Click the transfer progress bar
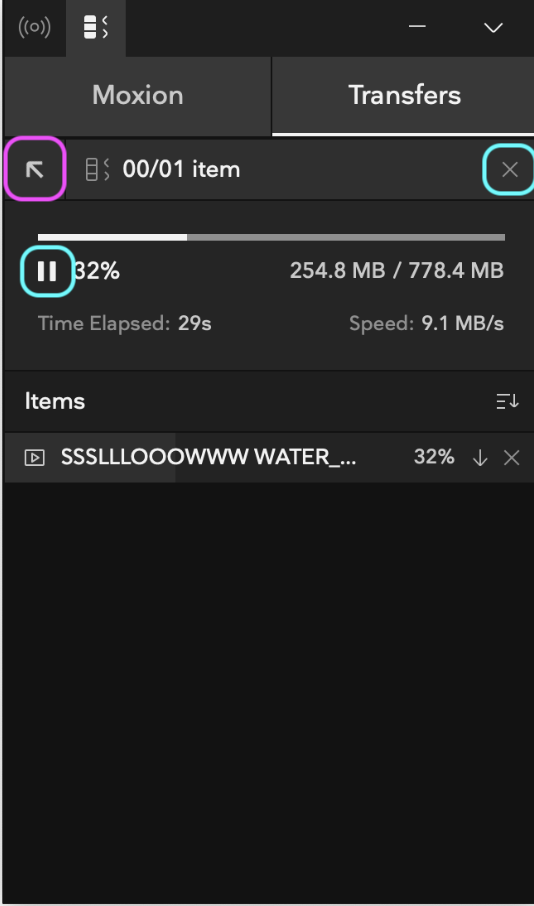The height and width of the screenshot is (906, 534). 271,237
